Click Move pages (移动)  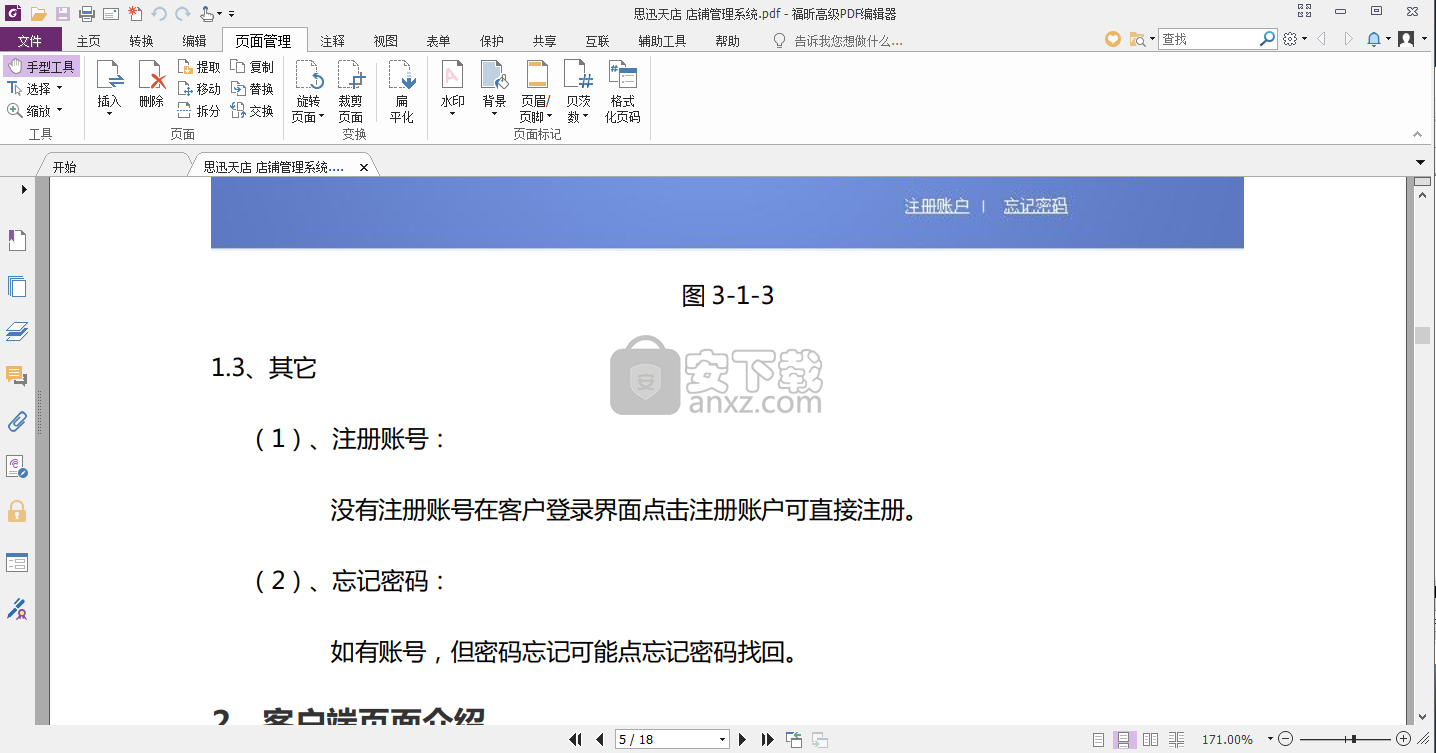tap(199, 89)
